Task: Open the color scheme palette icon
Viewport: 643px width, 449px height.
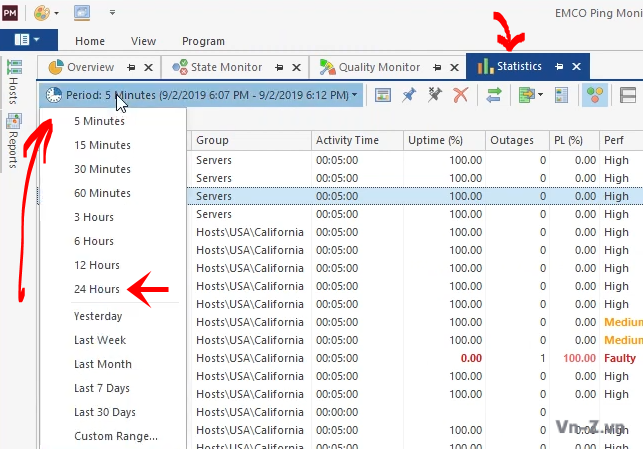Action: click(42, 13)
